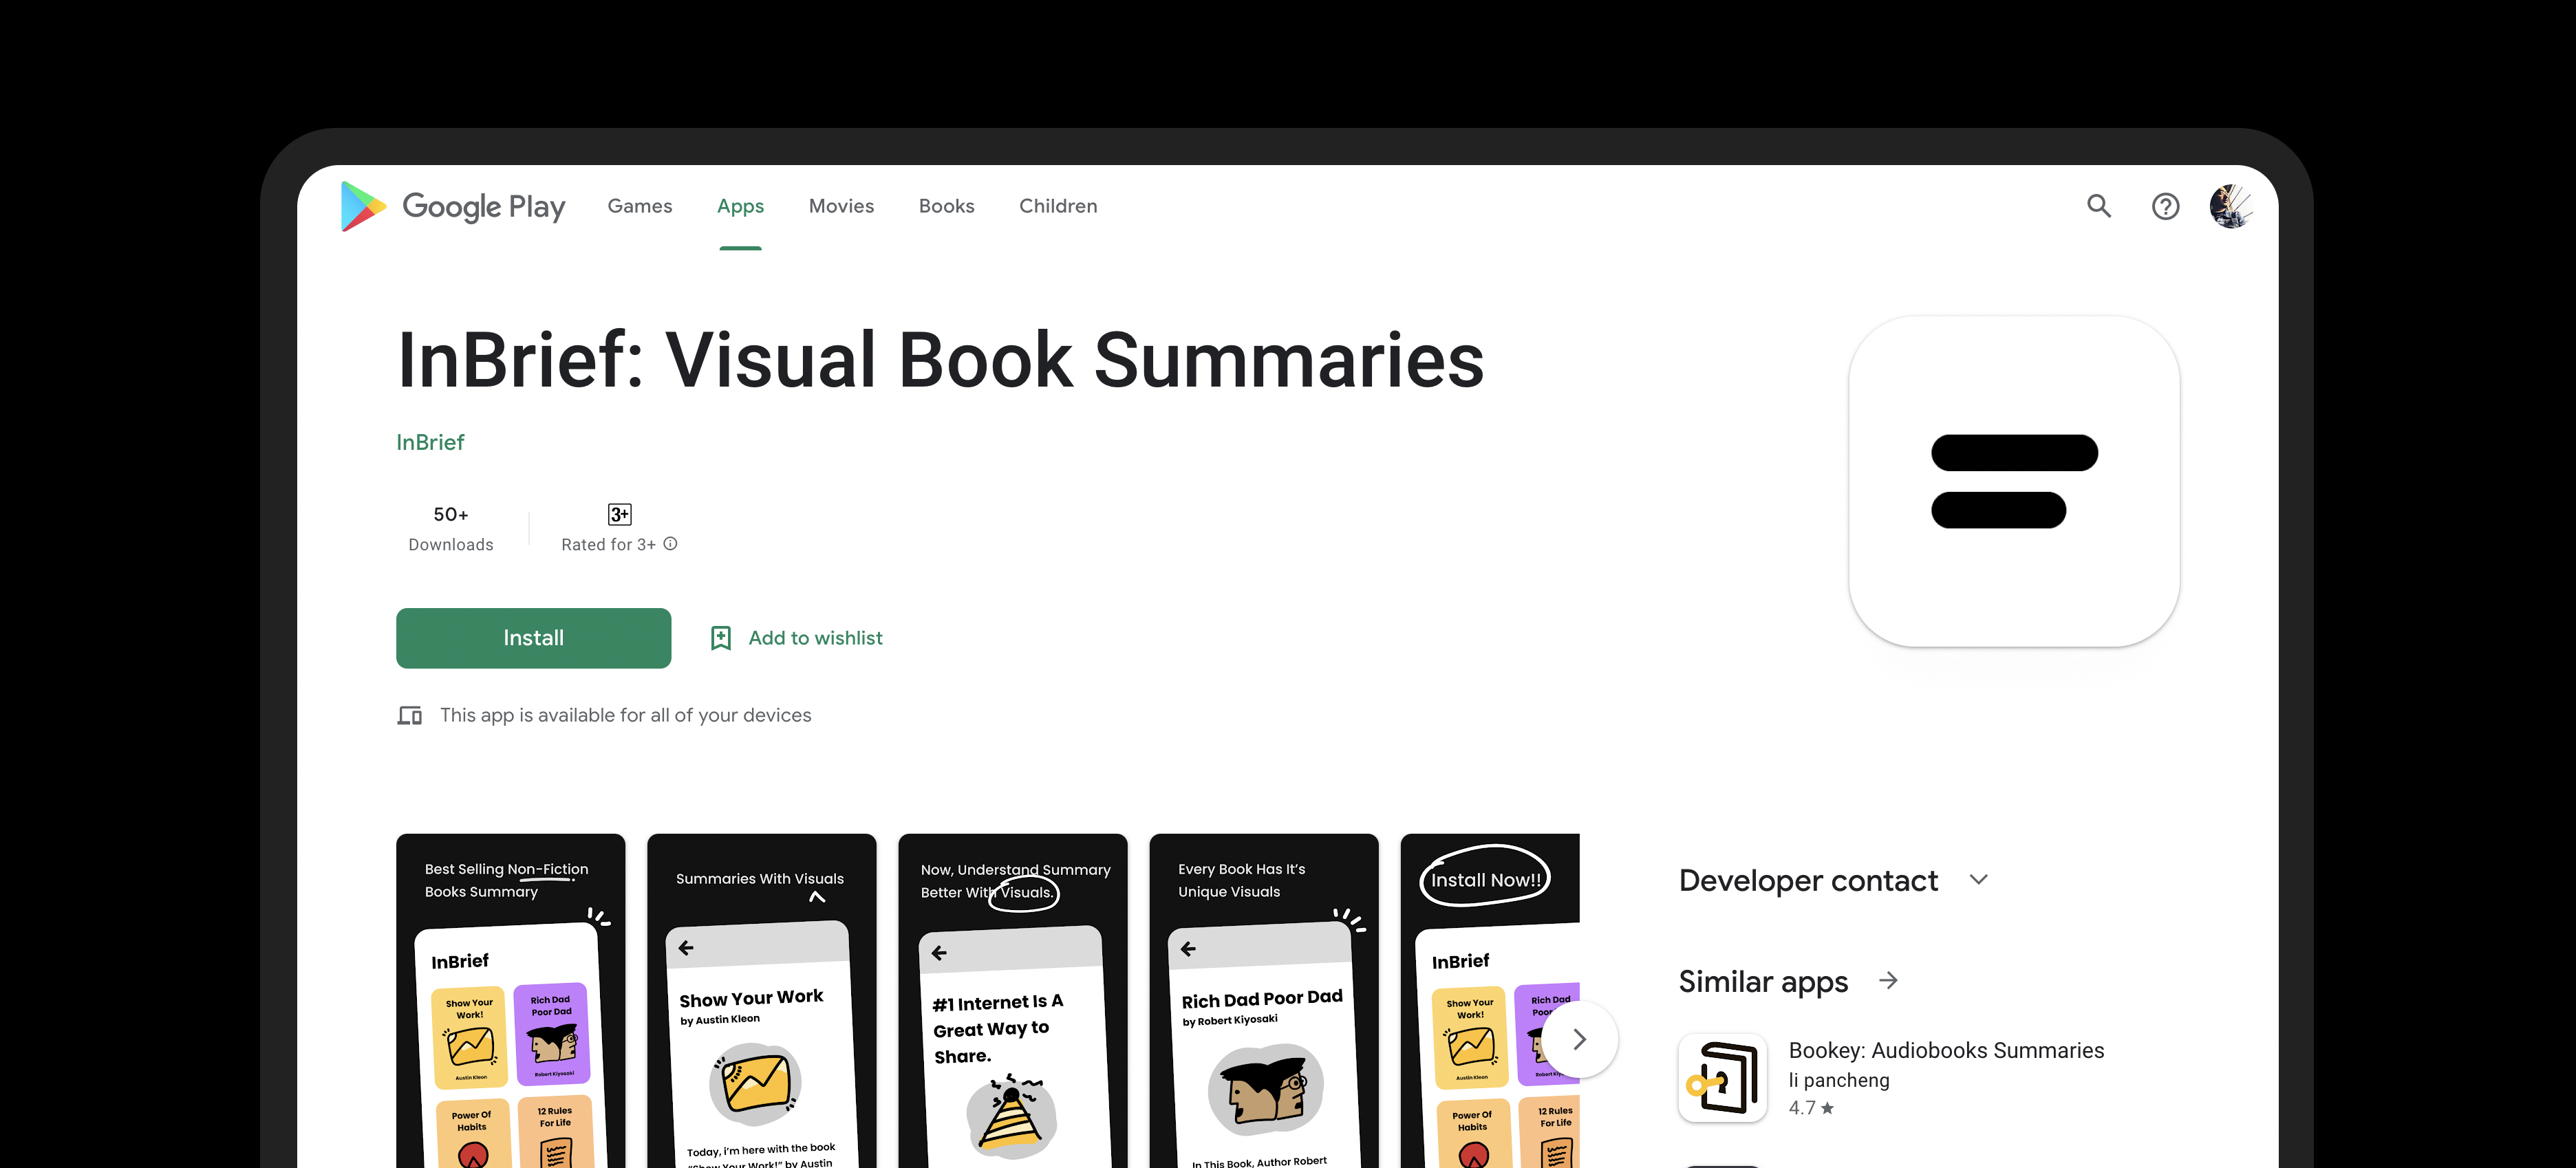Open Bookey: Audiobooks Summaries listing
The height and width of the screenshot is (1168, 2576).
point(1945,1050)
